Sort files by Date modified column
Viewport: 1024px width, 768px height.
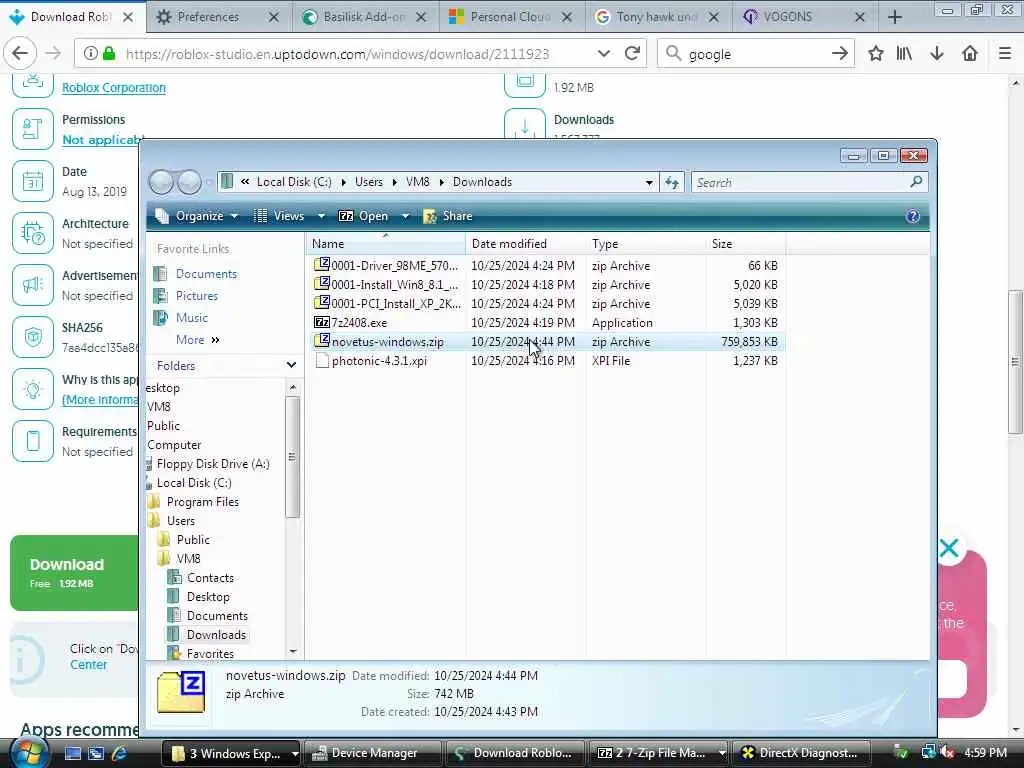click(525, 244)
